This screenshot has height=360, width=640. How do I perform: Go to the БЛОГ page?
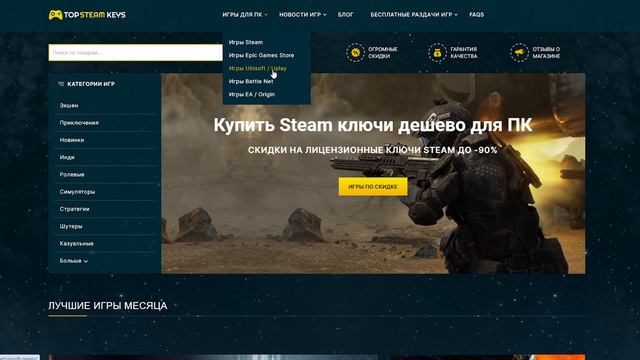pos(345,15)
